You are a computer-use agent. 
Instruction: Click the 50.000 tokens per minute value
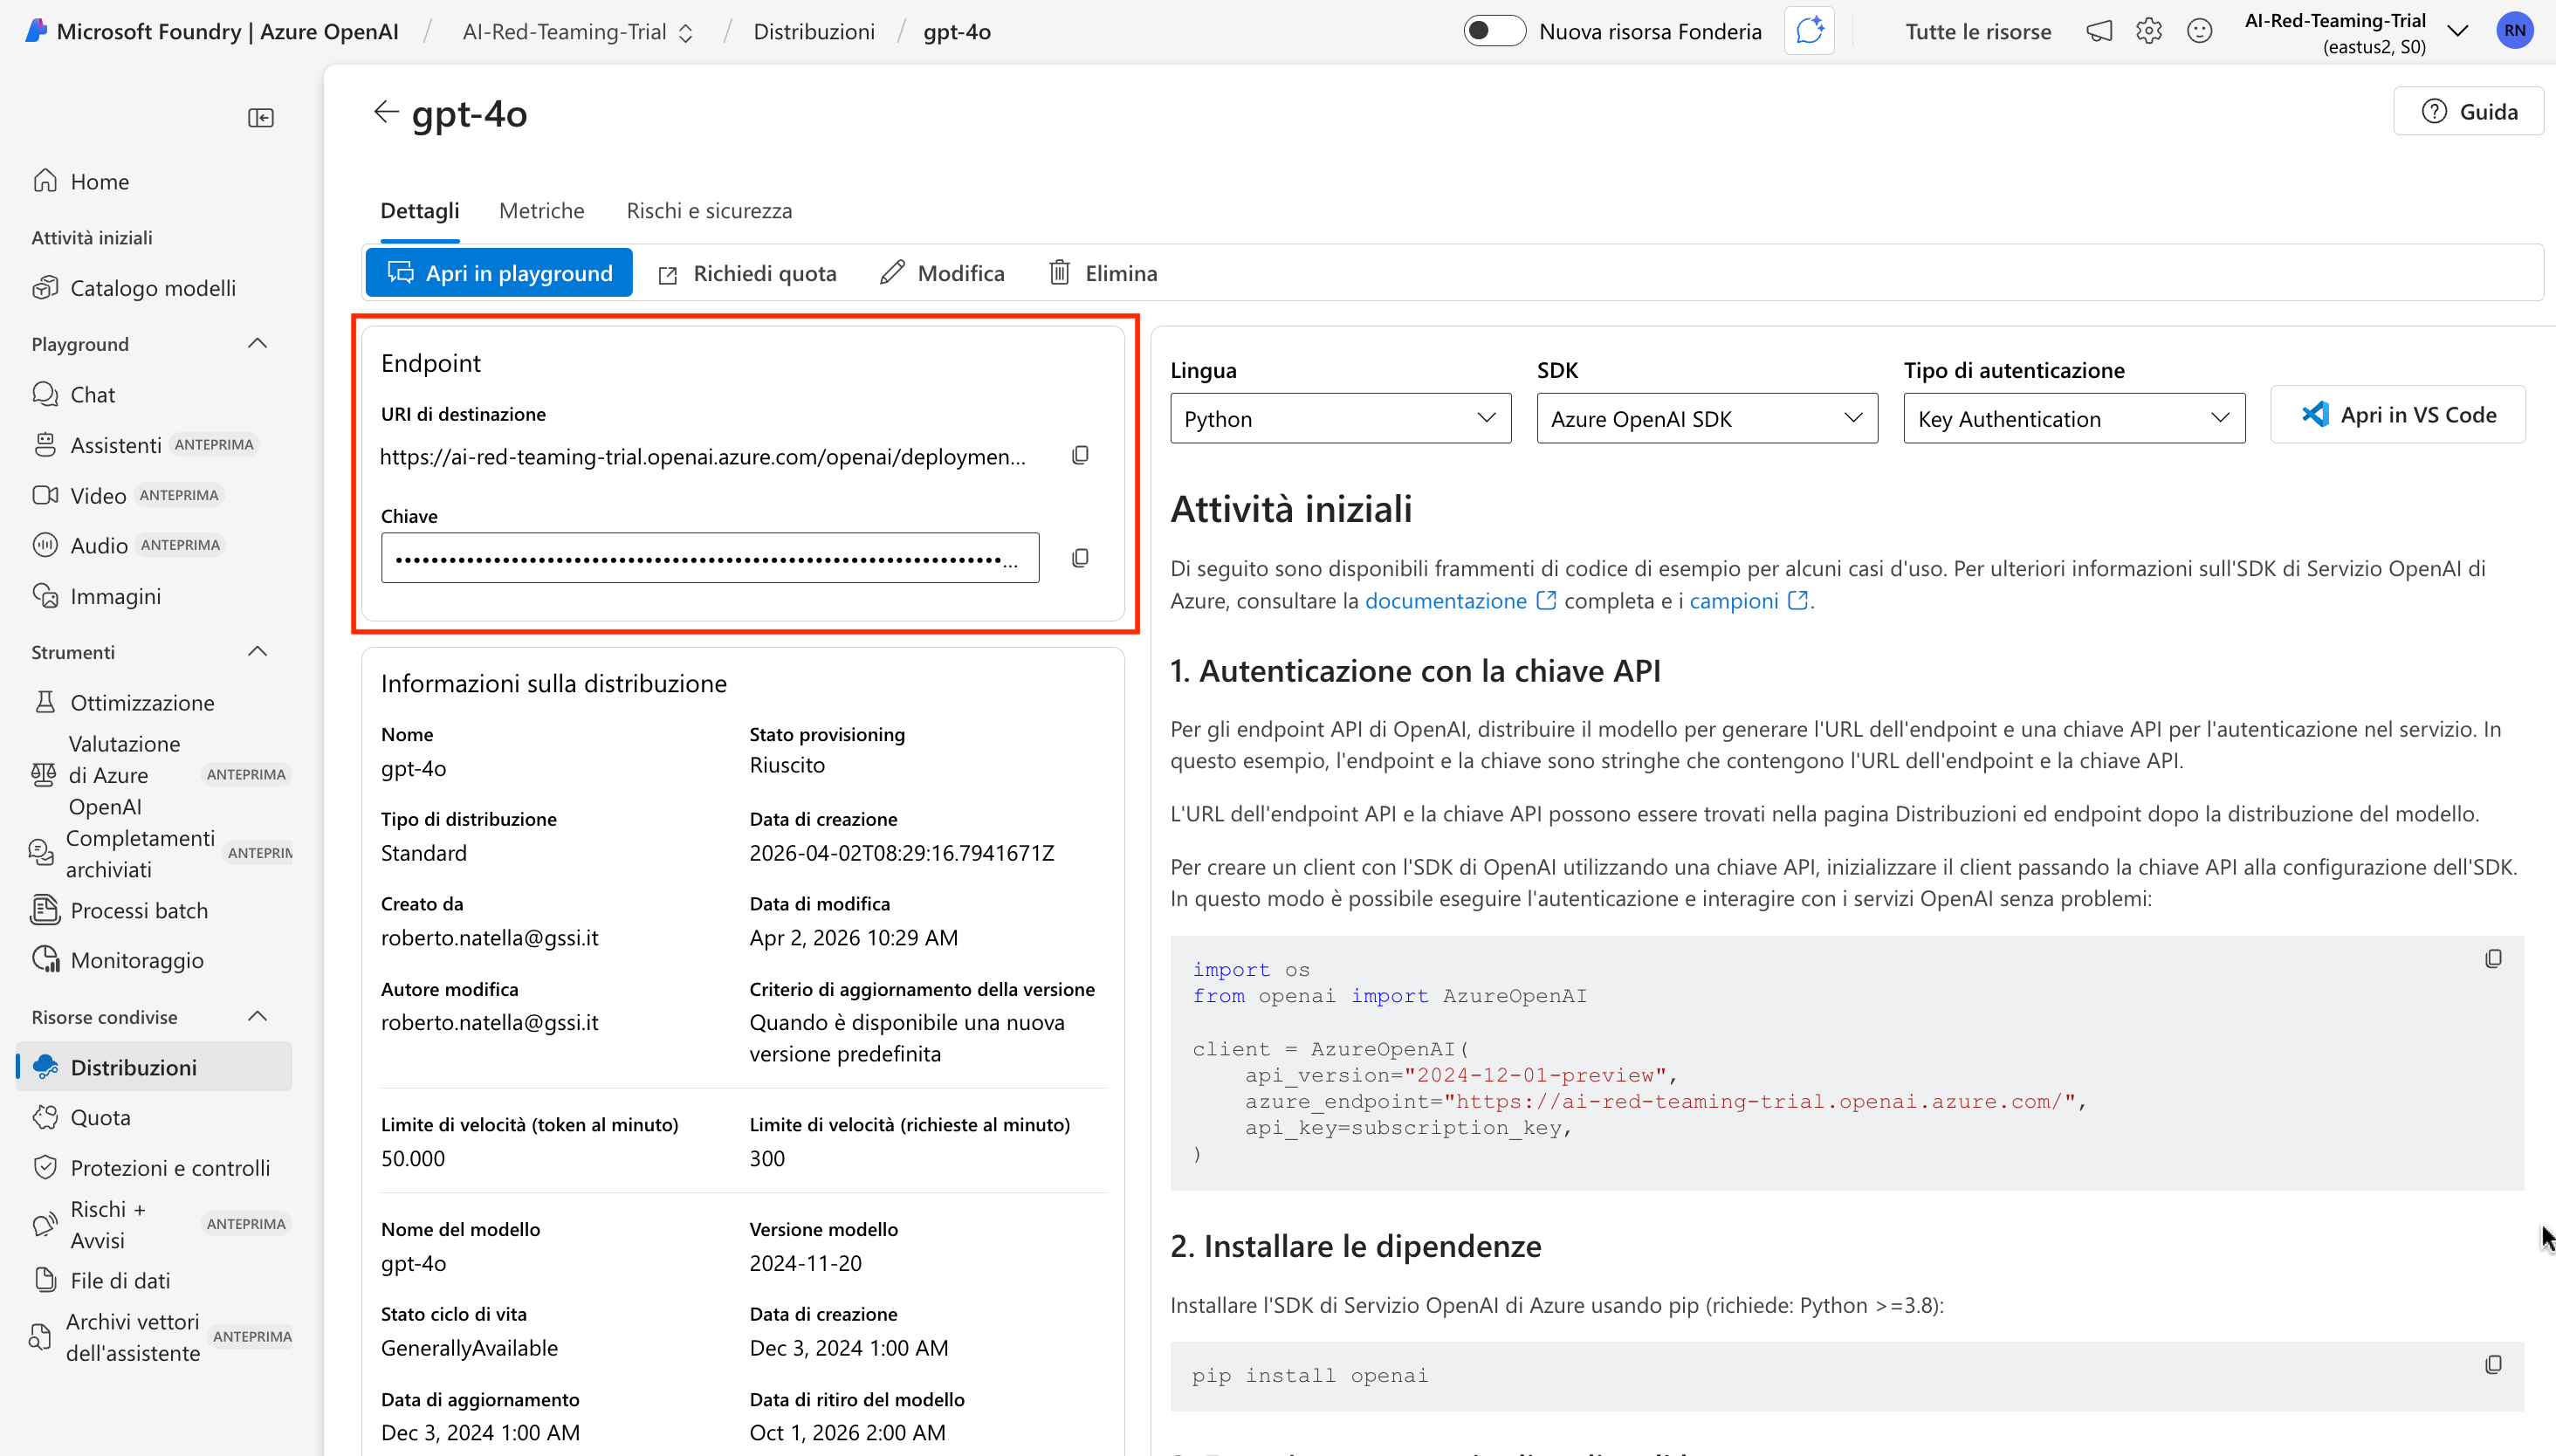(413, 1158)
